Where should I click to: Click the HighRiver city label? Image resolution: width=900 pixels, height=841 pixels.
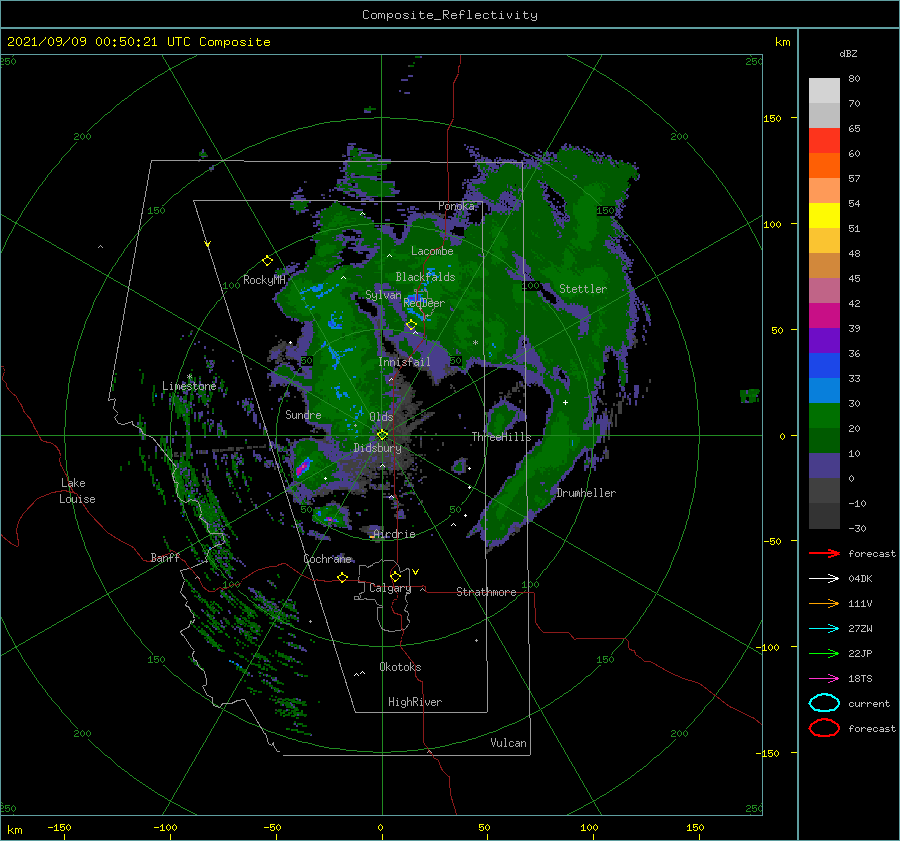[415, 702]
